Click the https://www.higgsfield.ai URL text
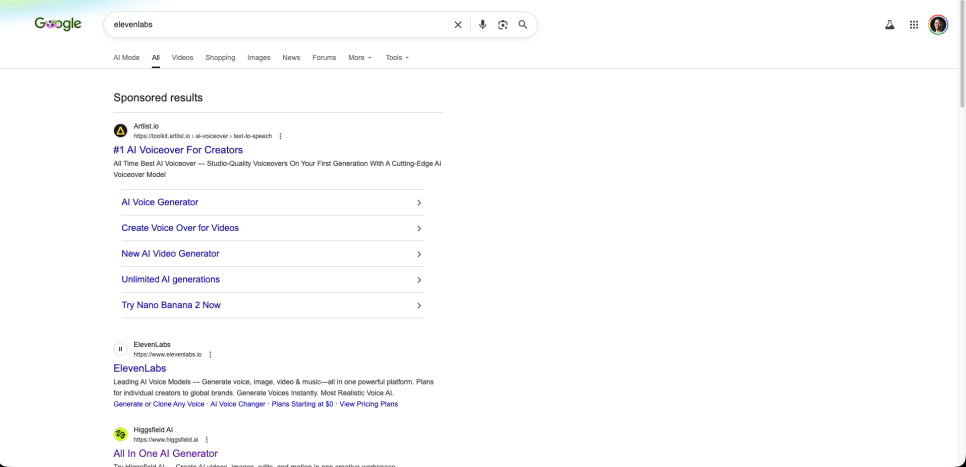This screenshot has width=966, height=467. [166, 440]
